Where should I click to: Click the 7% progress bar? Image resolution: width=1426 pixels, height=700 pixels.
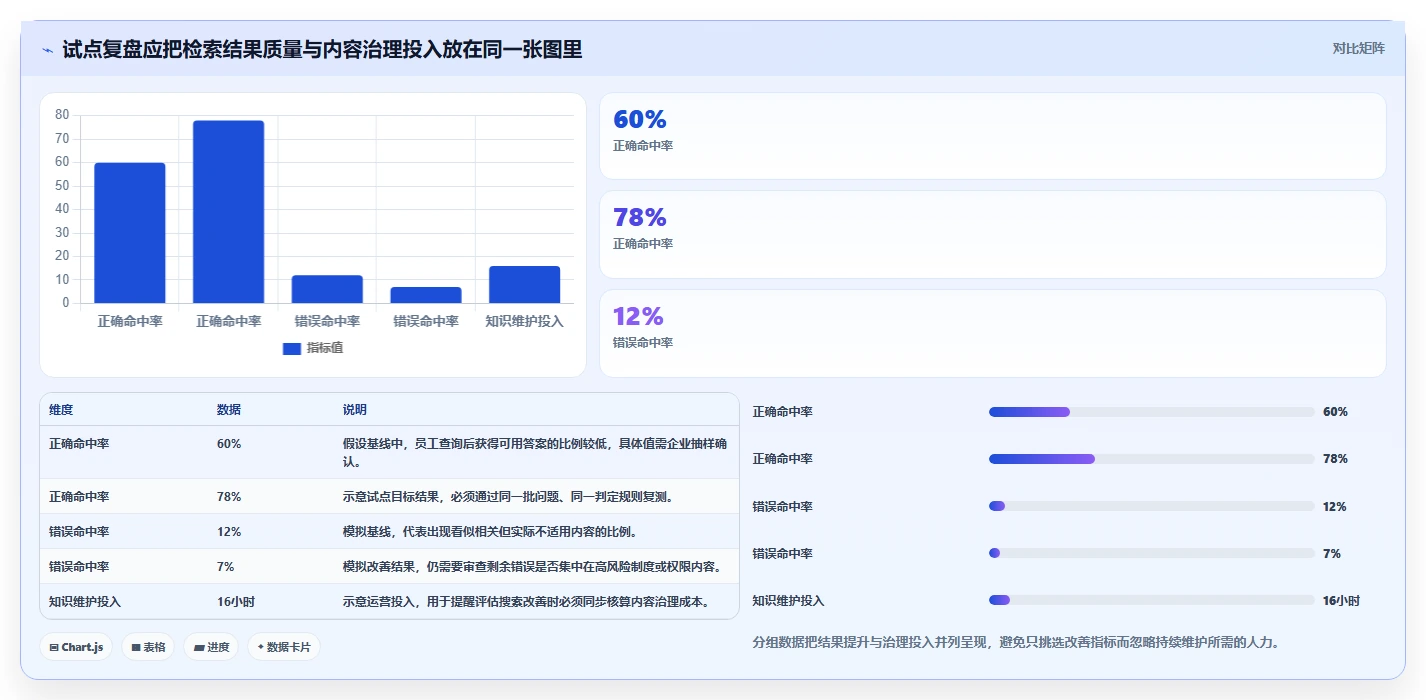pyautogui.click(x=1151, y=553)
